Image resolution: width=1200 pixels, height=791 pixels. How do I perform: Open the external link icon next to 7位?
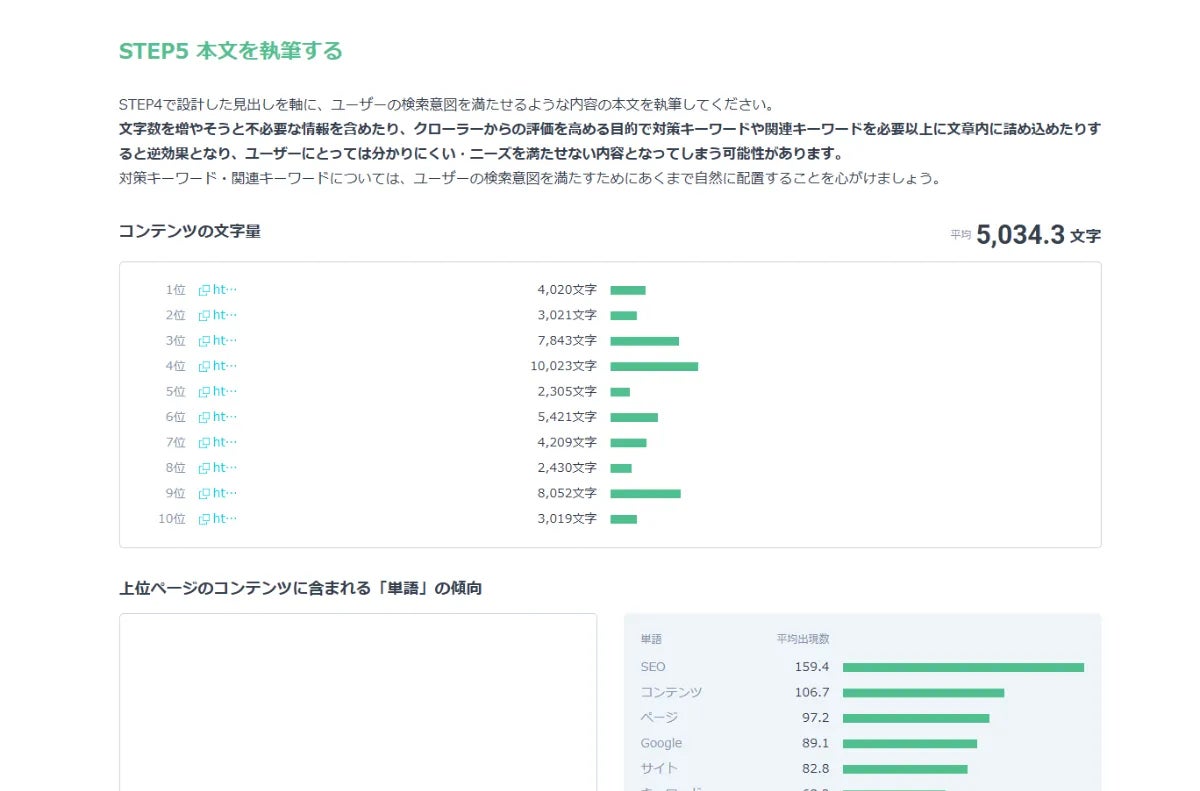pos(204,443)
